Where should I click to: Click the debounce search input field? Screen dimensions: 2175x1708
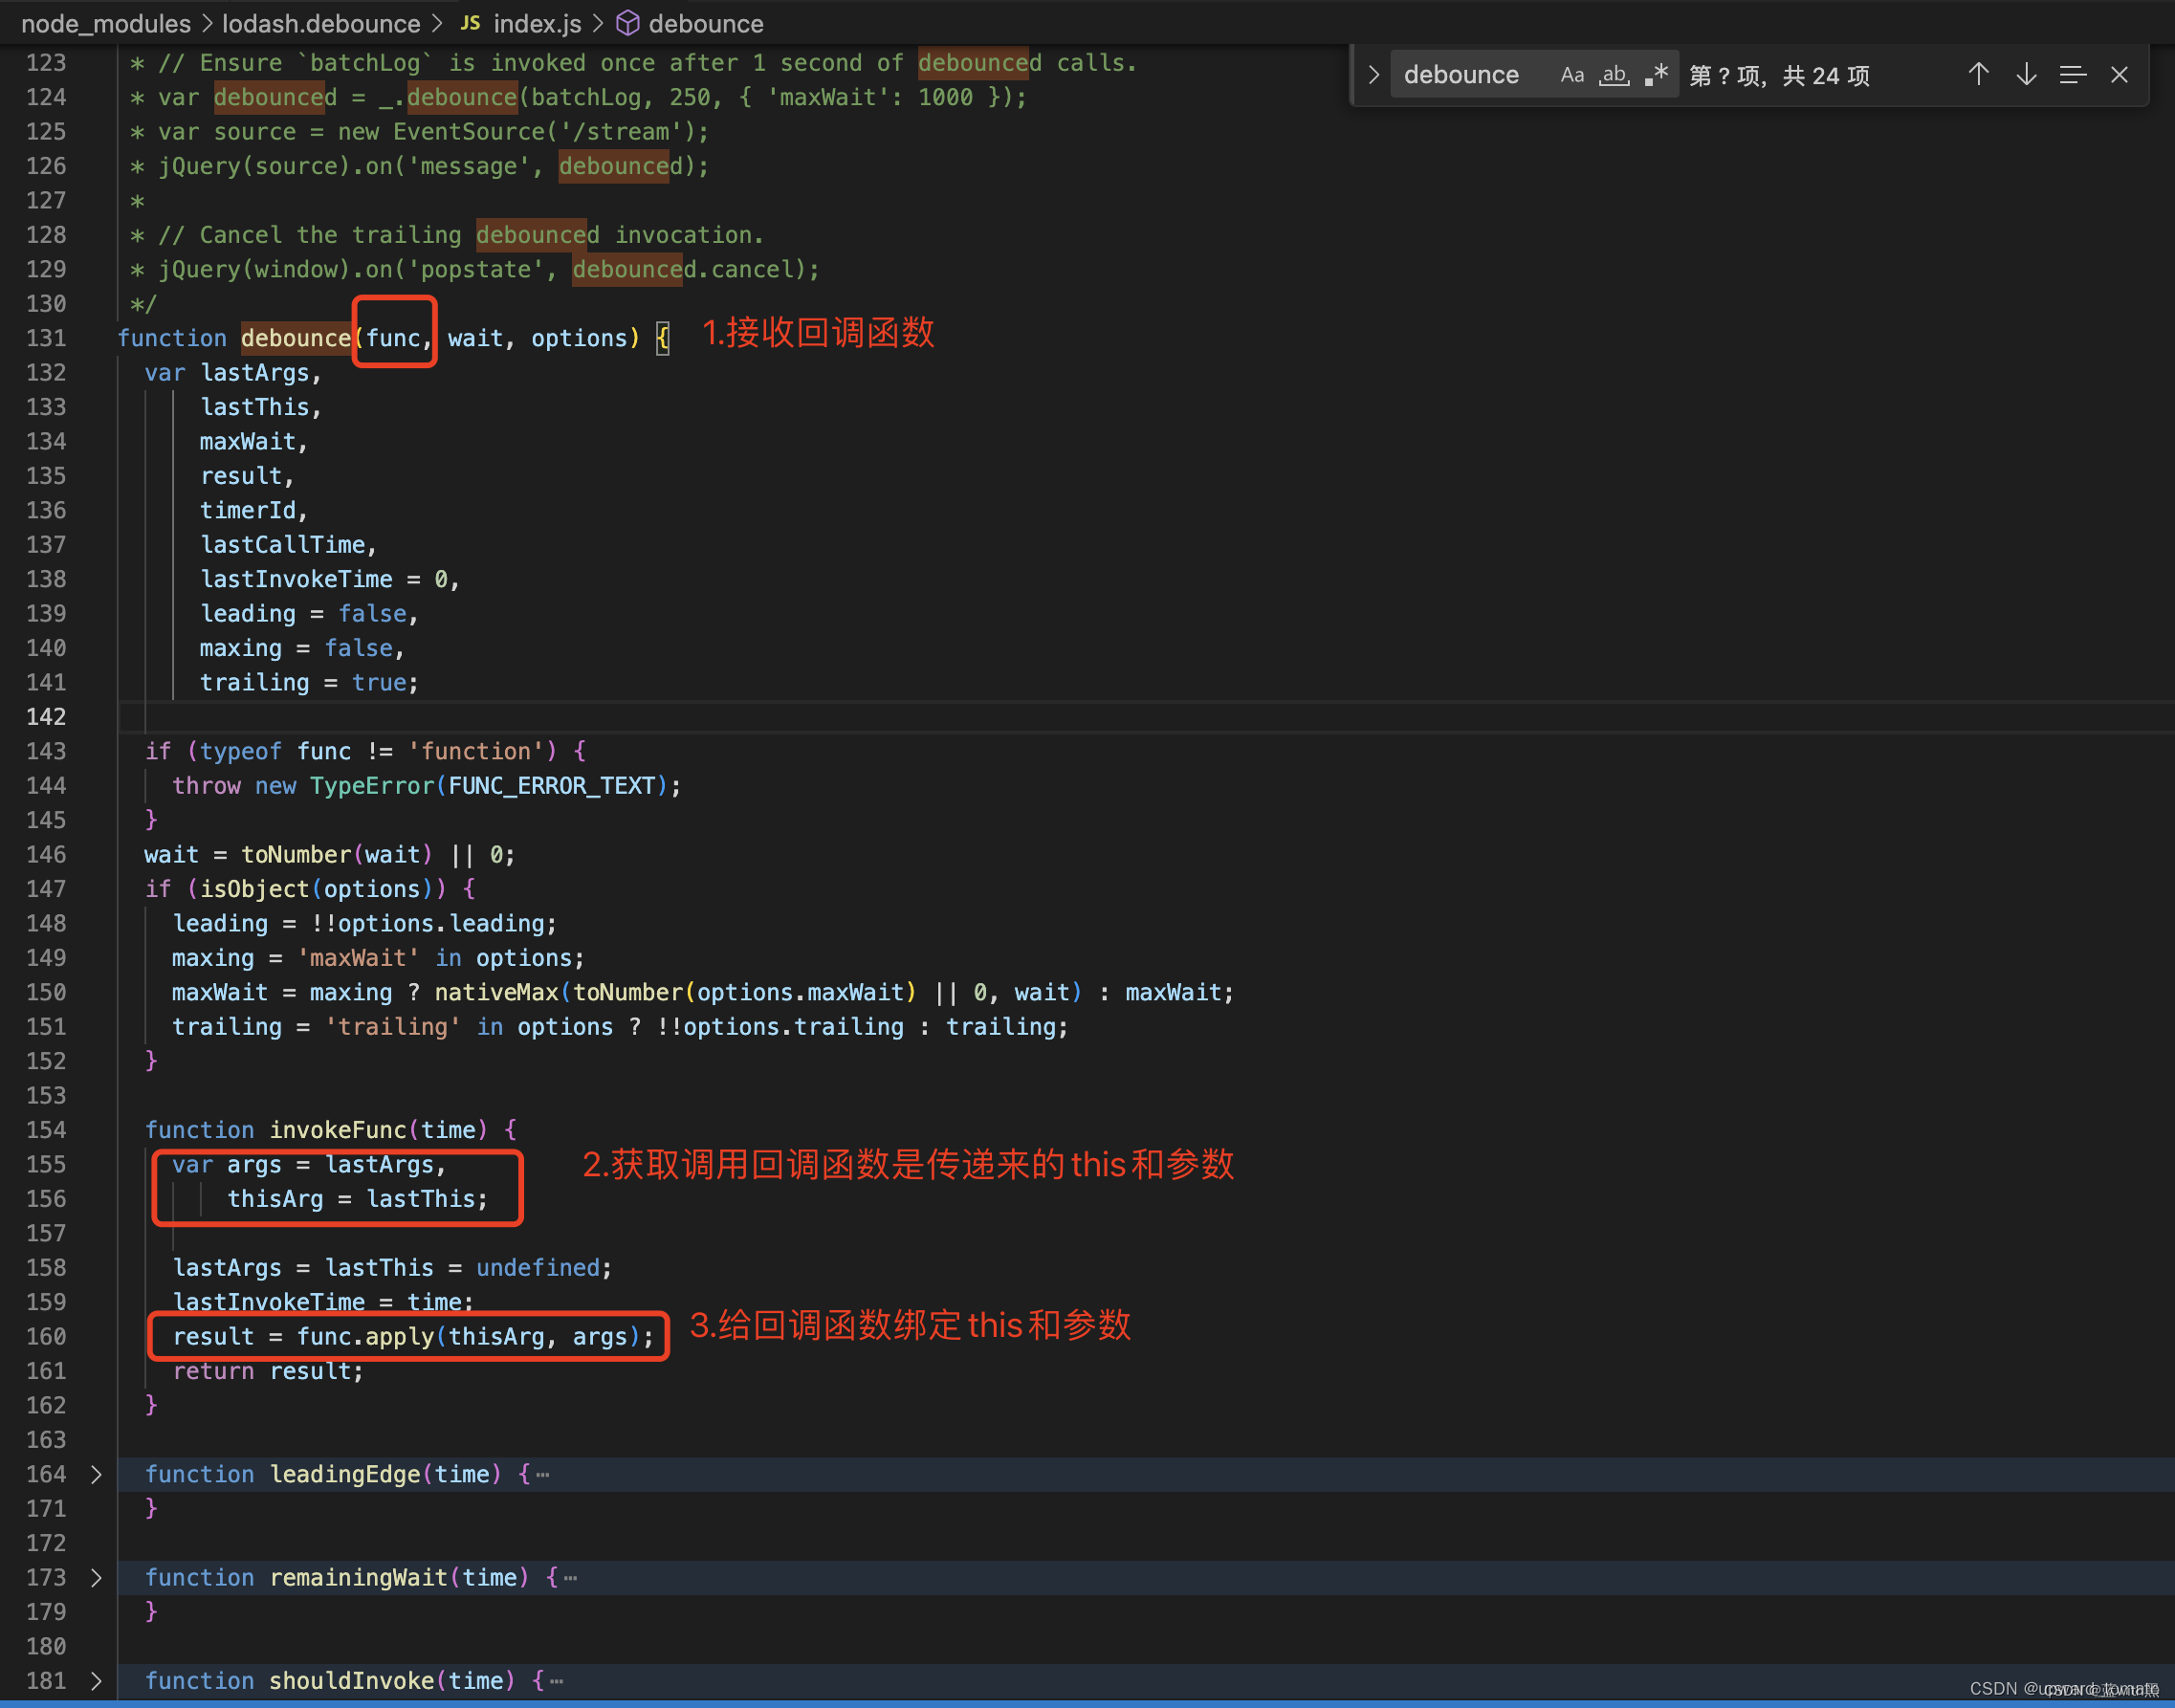coord(1461,75)
